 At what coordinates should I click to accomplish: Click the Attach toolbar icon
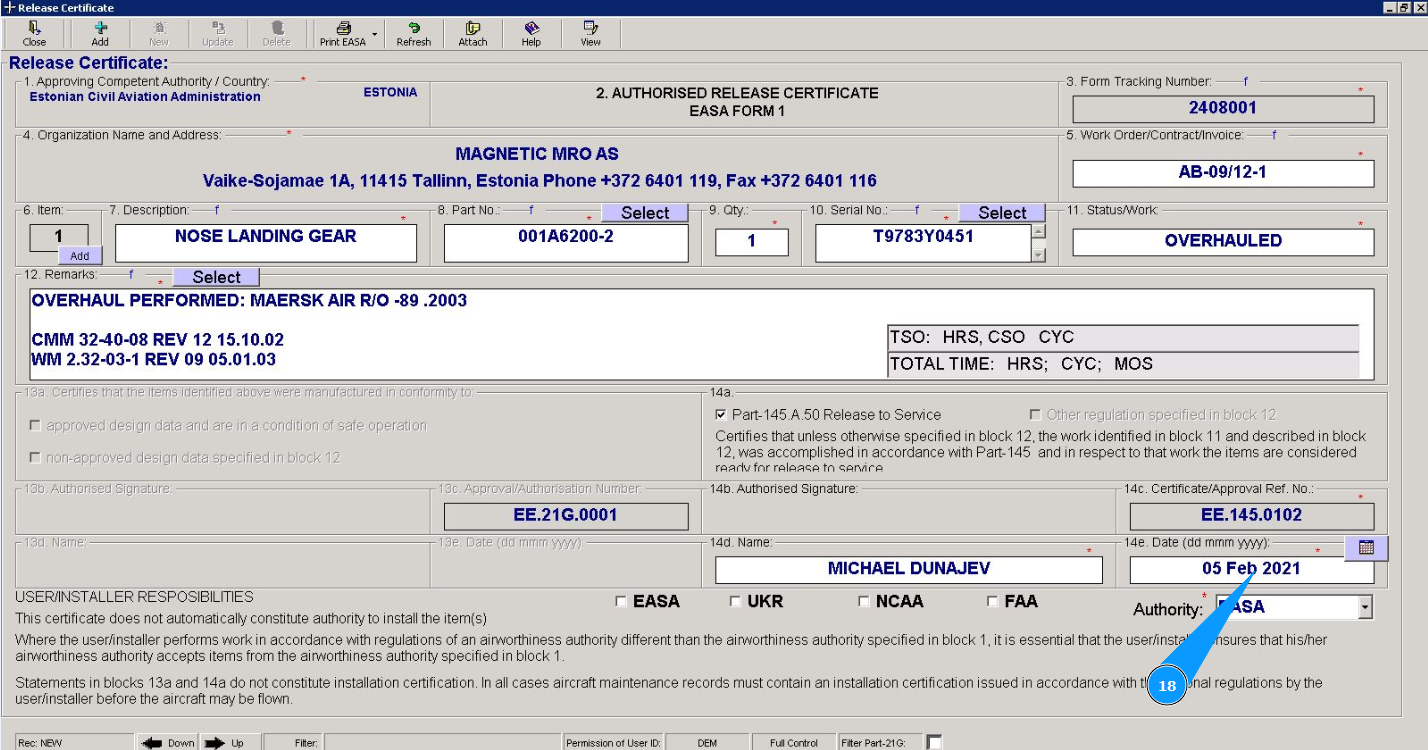click(x=473, y=29)
